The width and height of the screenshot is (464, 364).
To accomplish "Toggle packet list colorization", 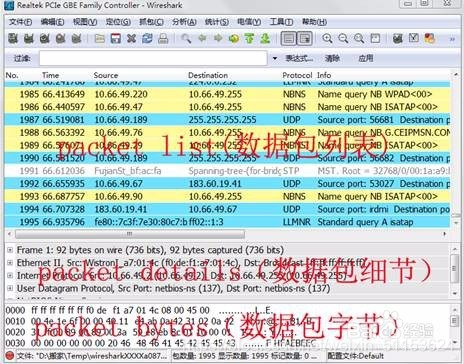I will pos(289,39).
